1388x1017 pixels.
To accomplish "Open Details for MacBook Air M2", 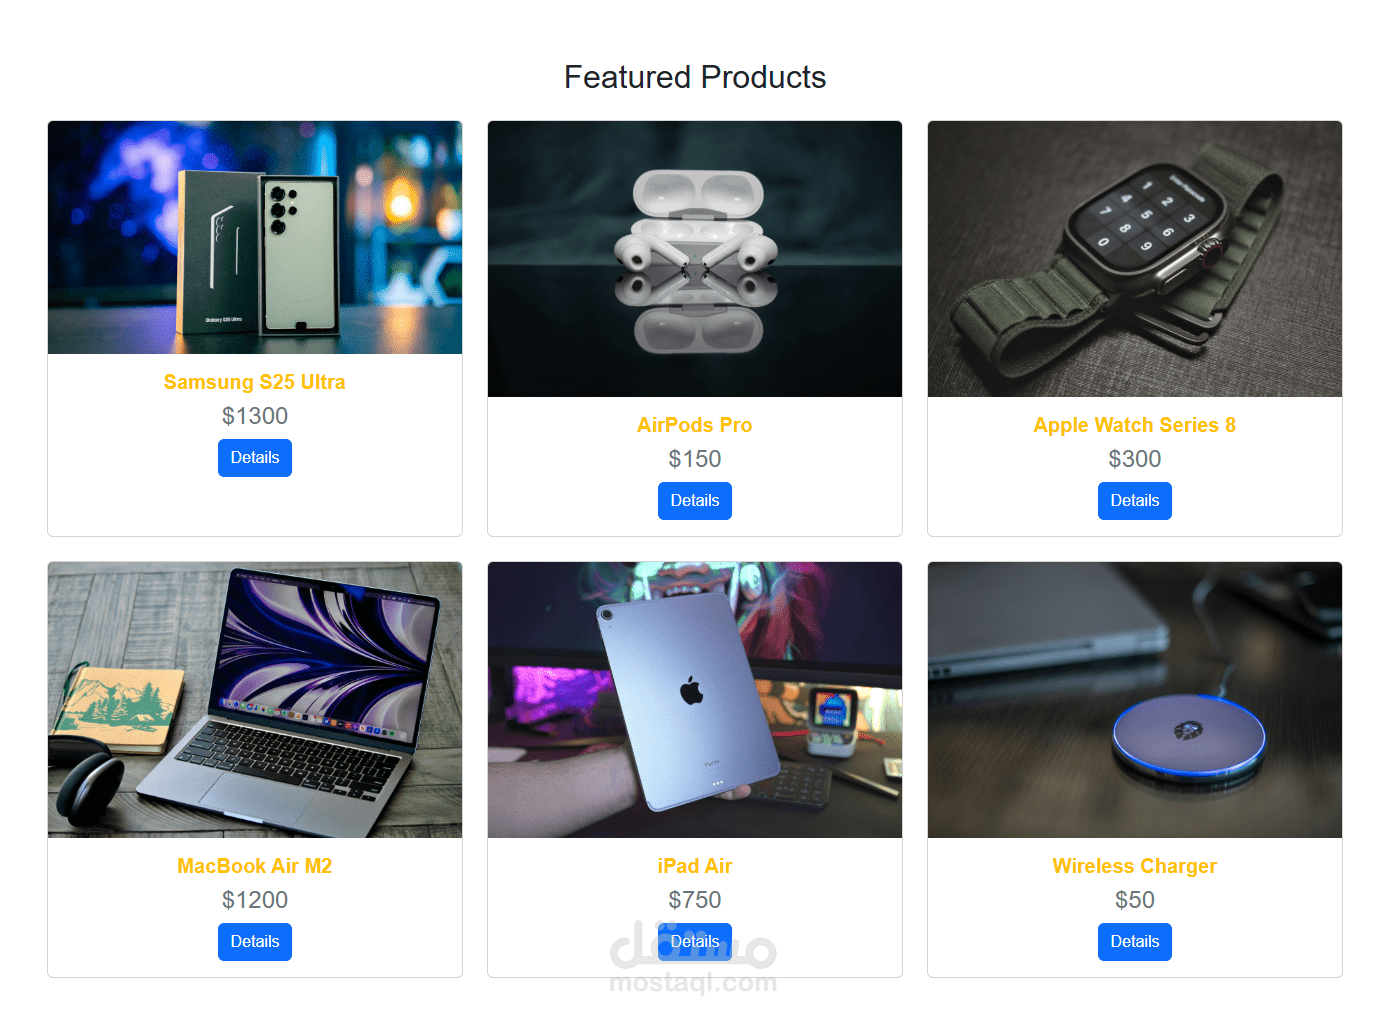I will [x=255, y=942].
